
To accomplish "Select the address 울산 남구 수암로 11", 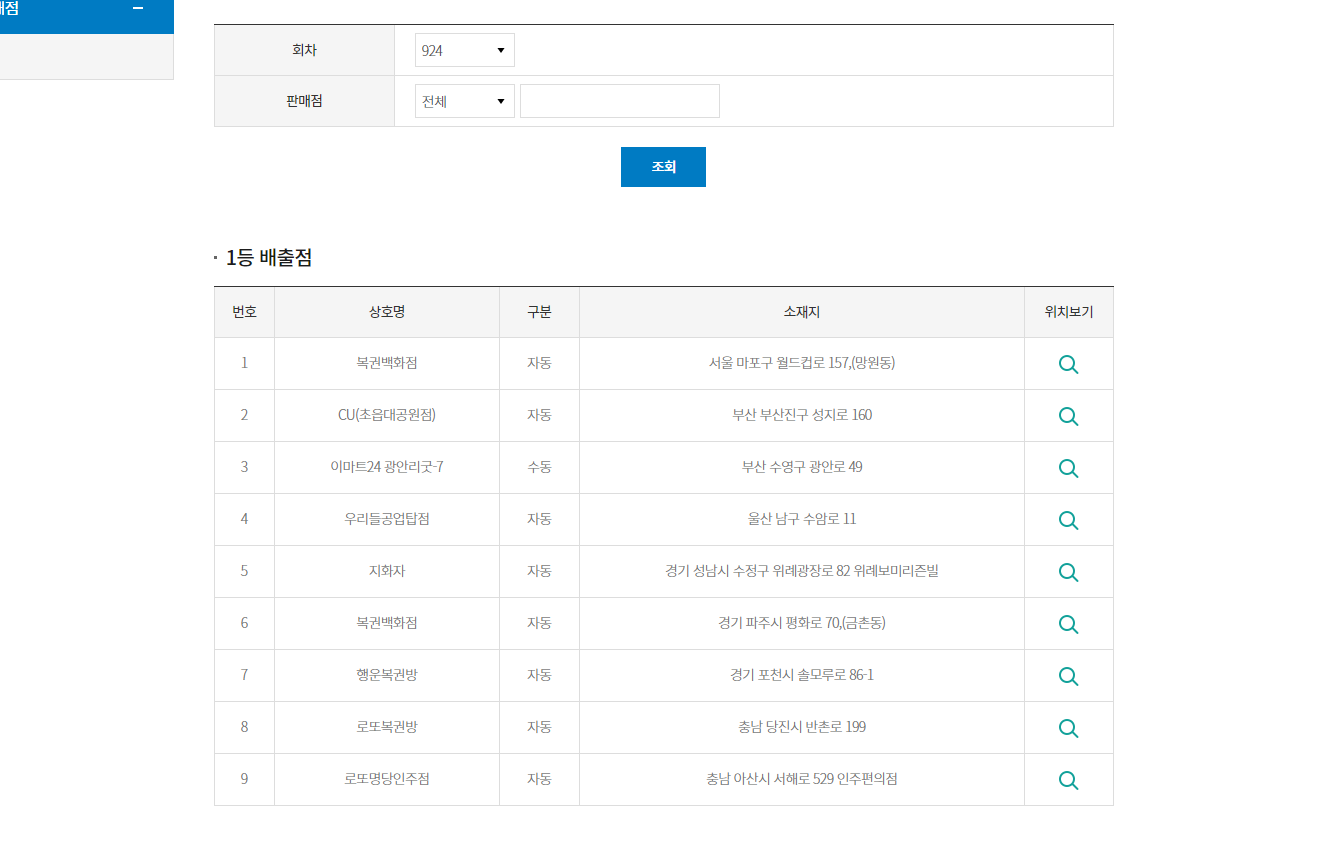I will click(x=802, y=519).
